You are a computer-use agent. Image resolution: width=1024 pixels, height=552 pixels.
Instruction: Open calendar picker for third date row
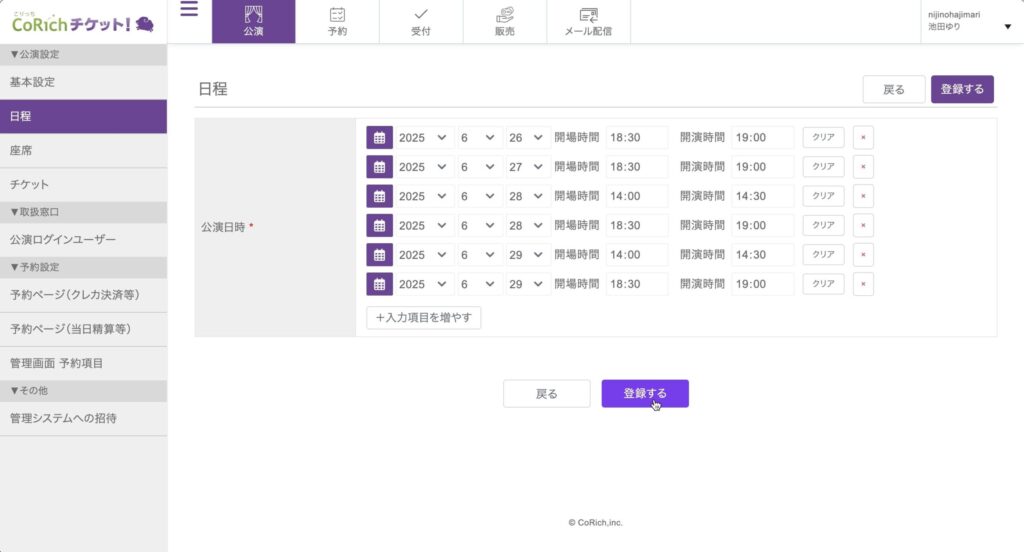379,196
